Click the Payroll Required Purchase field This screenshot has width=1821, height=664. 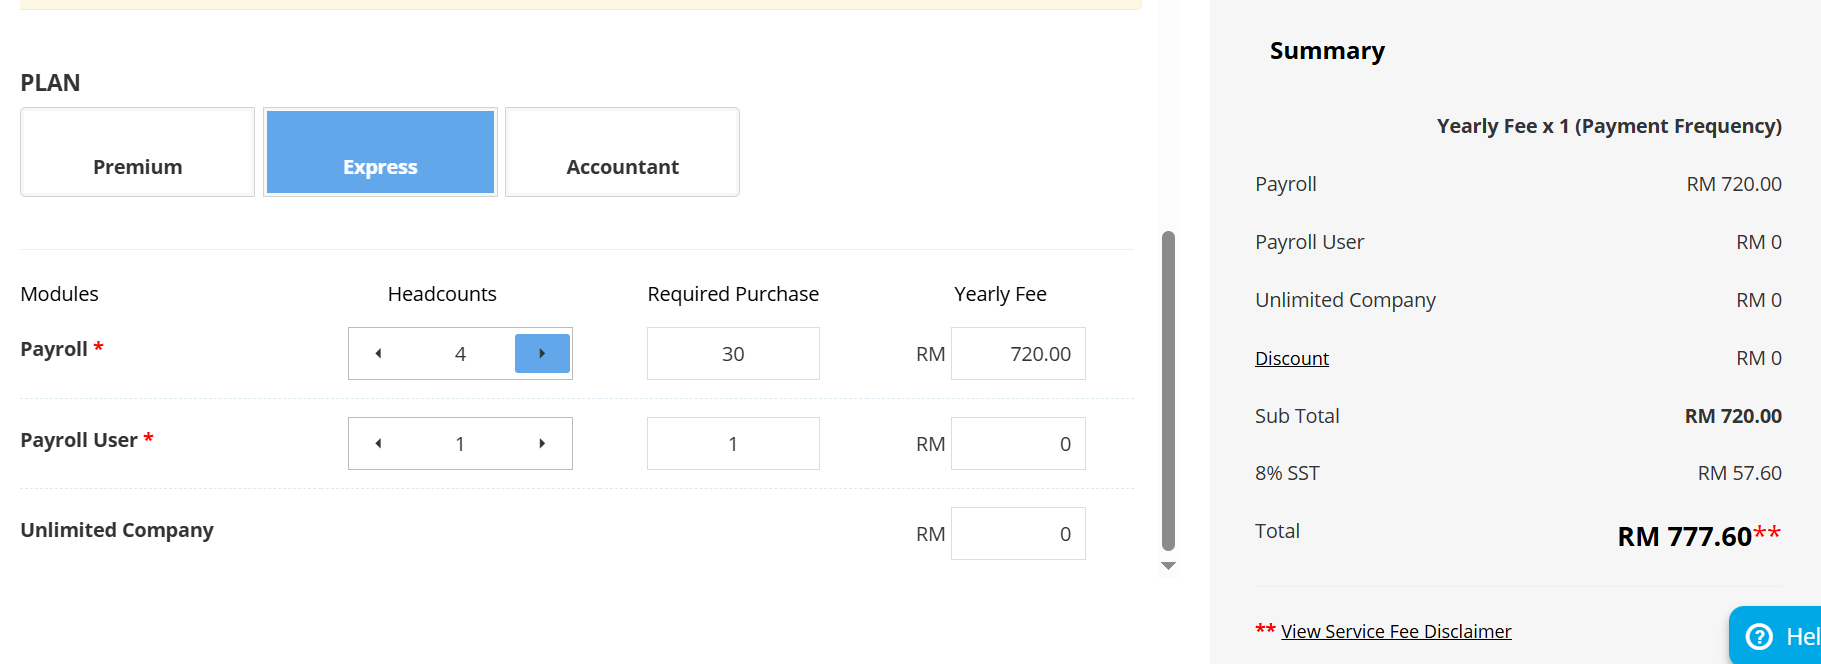[x=733, y=354]
